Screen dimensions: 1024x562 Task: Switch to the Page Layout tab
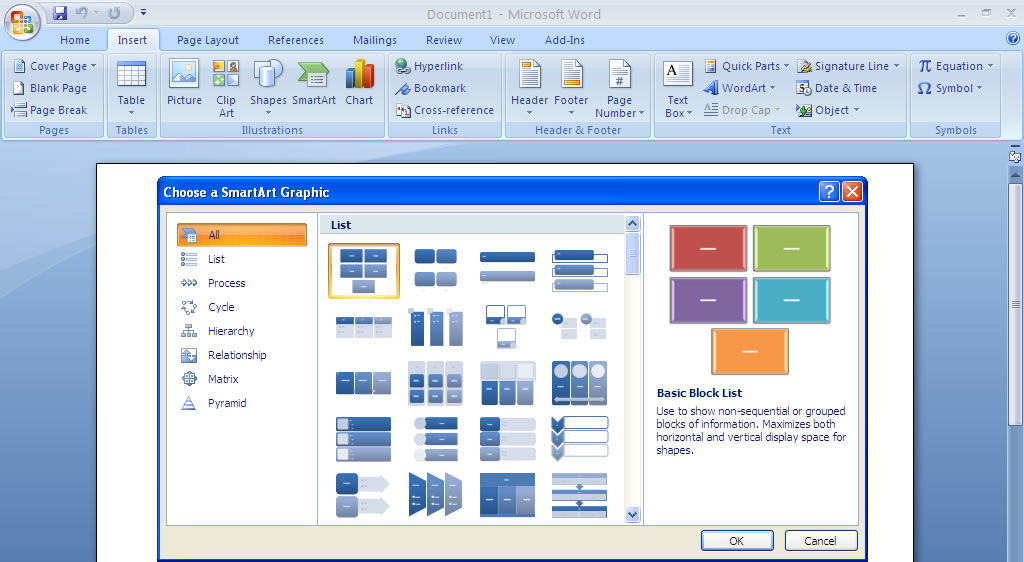208,40
